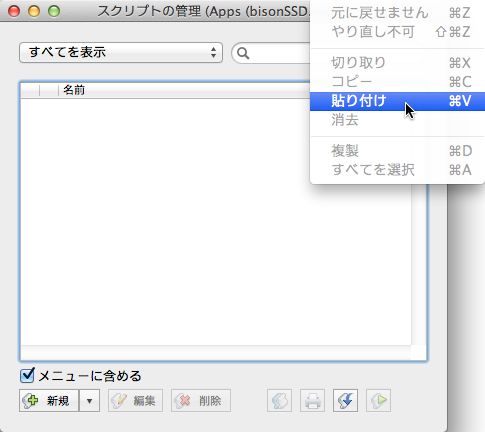Open the すべてを表示 filter dropdown

click(121, 52)
